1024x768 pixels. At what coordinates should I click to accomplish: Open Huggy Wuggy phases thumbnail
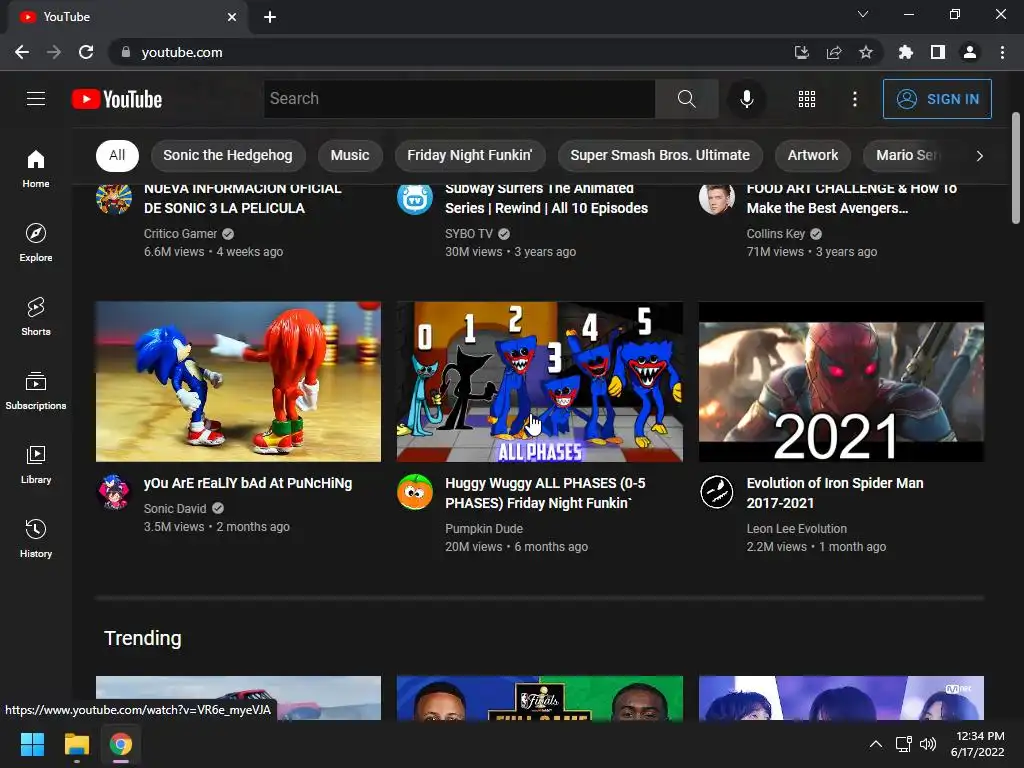point(540,381)
